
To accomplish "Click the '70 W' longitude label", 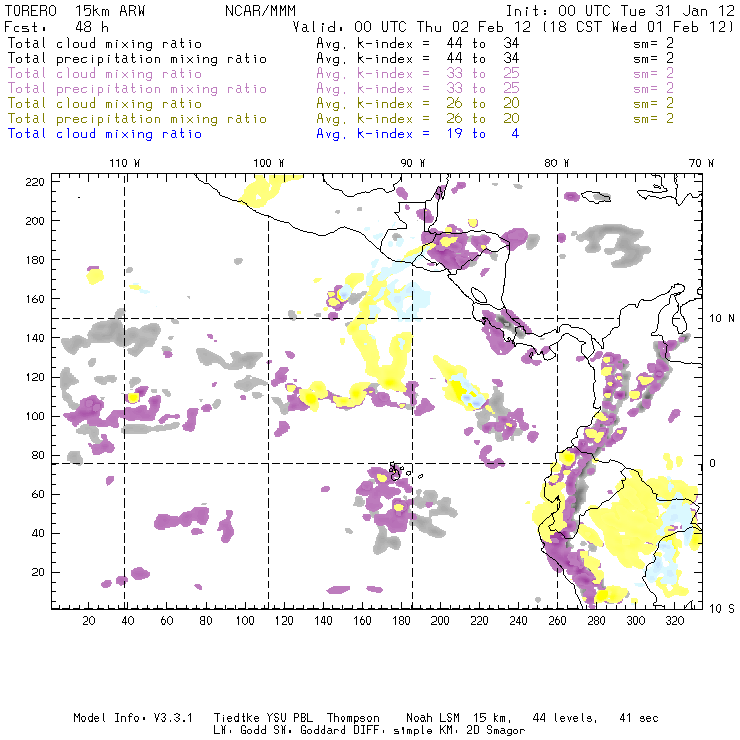I will [x=701, y=163].
